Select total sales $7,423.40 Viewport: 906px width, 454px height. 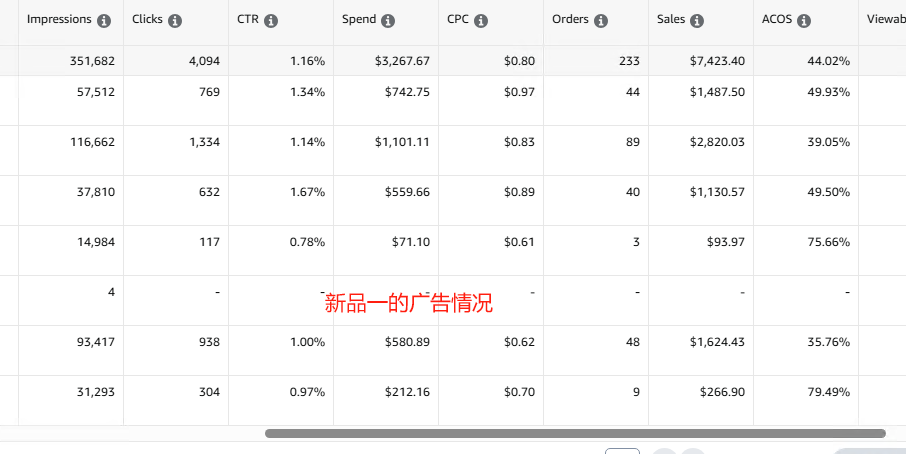click(717, 61)
